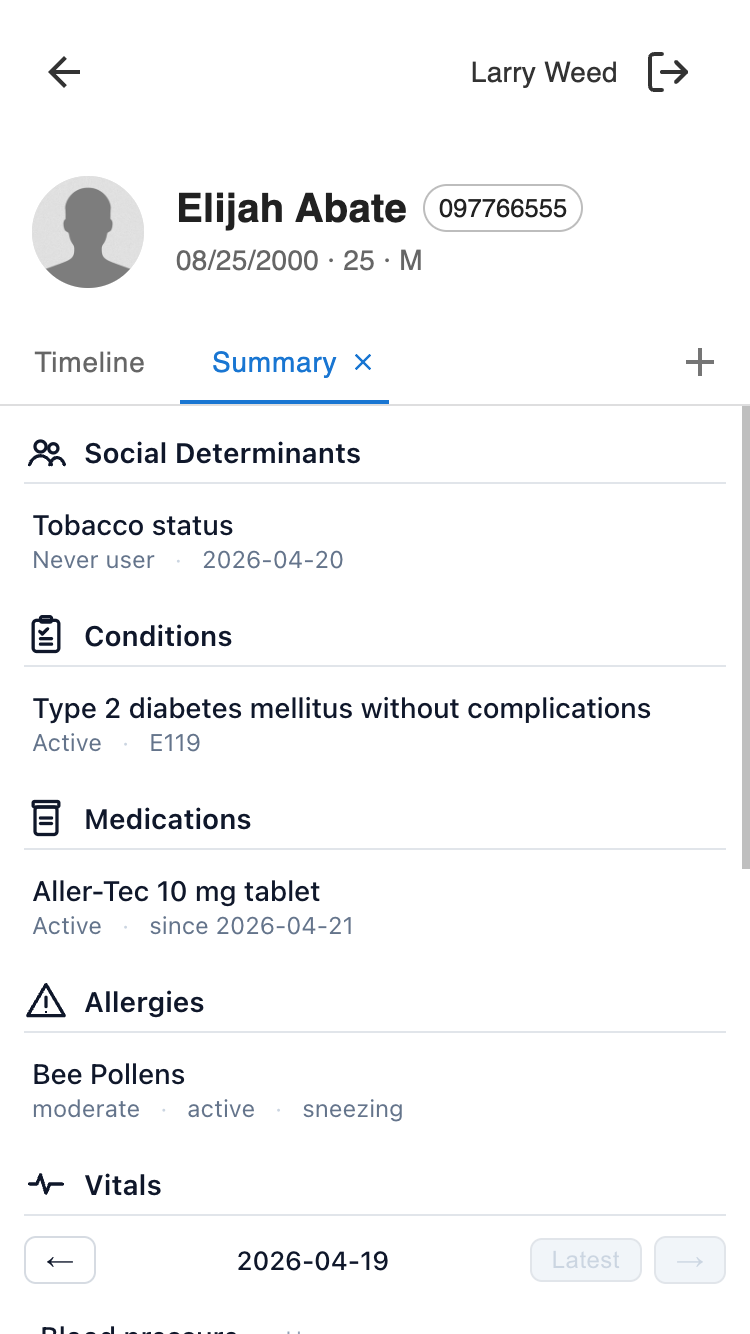Click the patient avatar photo

point(88,232)
